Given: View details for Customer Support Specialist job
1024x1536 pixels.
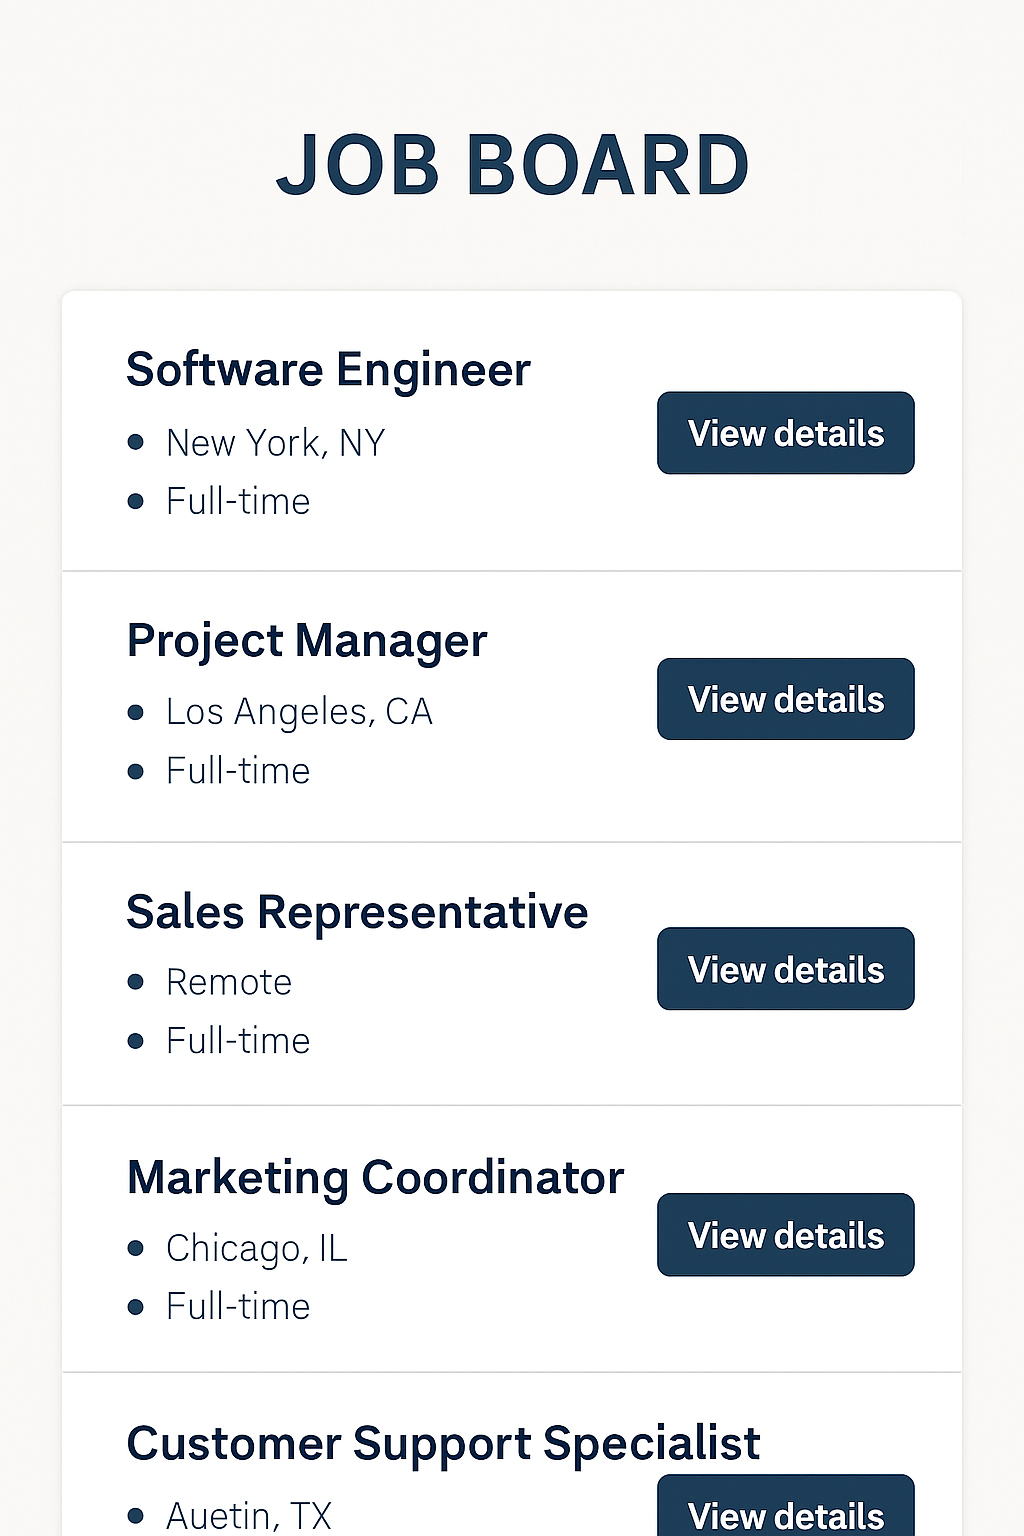Looking at the screenshot, I should (785, 1512).
